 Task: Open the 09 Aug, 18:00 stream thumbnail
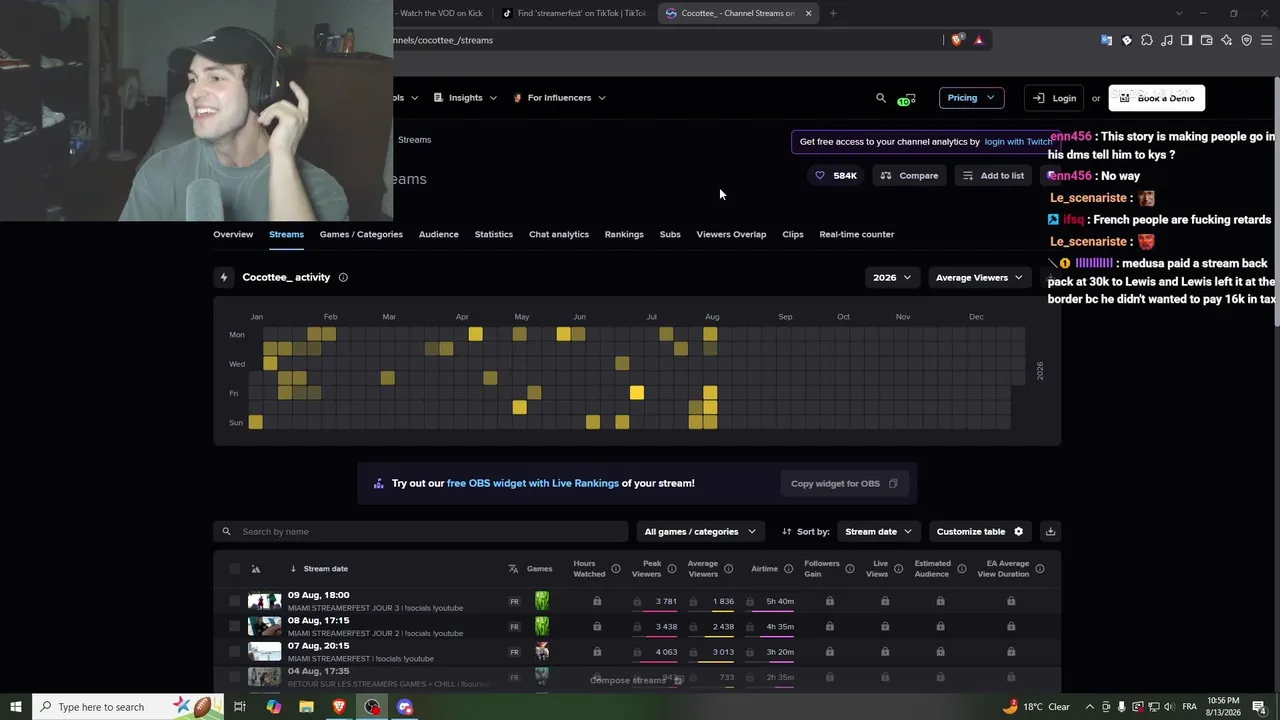coord(265,601)
